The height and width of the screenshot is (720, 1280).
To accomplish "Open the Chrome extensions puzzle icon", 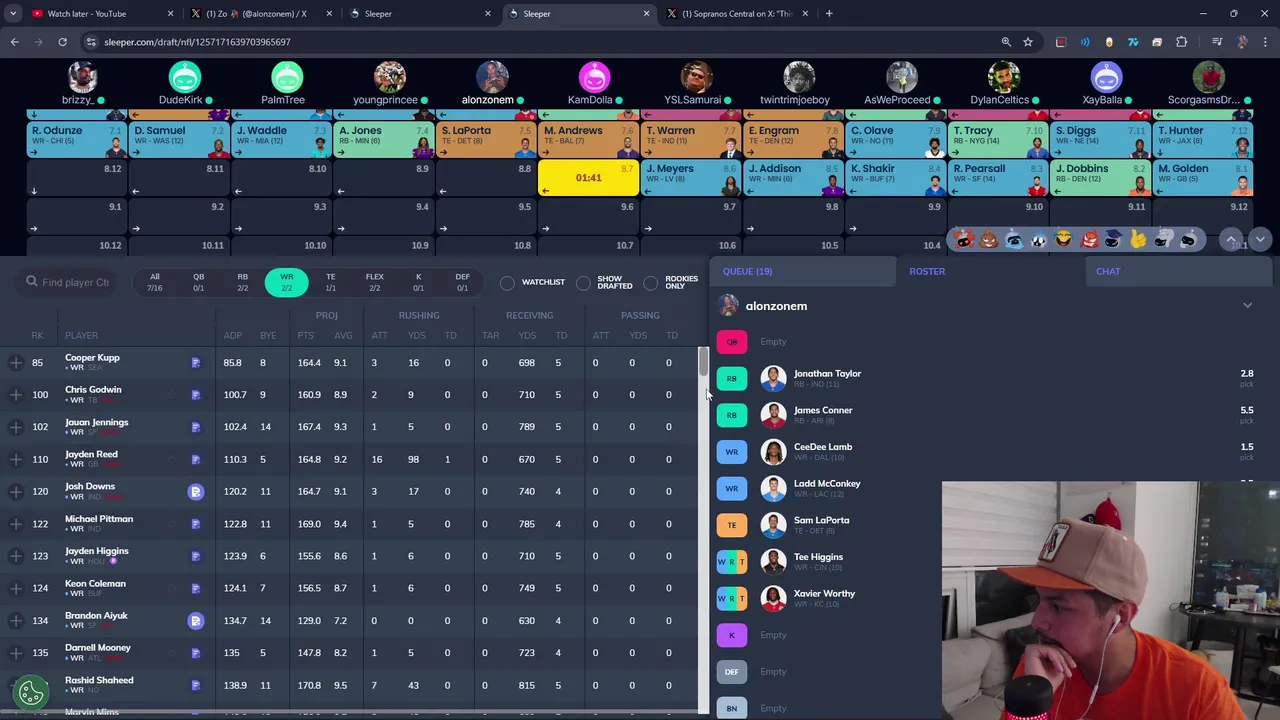I will 1181,42.
